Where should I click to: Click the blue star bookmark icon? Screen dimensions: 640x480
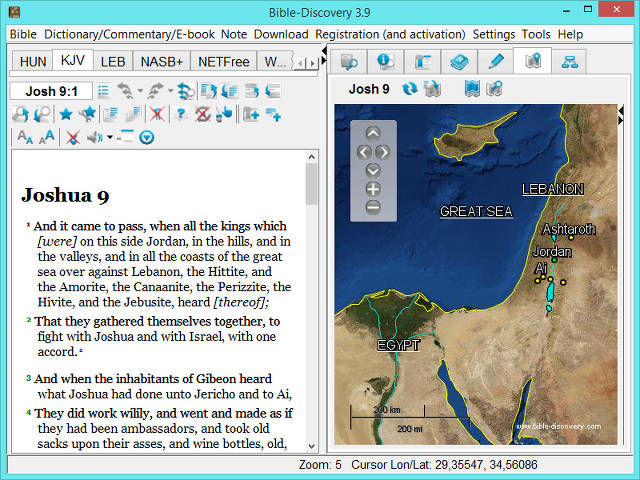[x=66, y=114]
